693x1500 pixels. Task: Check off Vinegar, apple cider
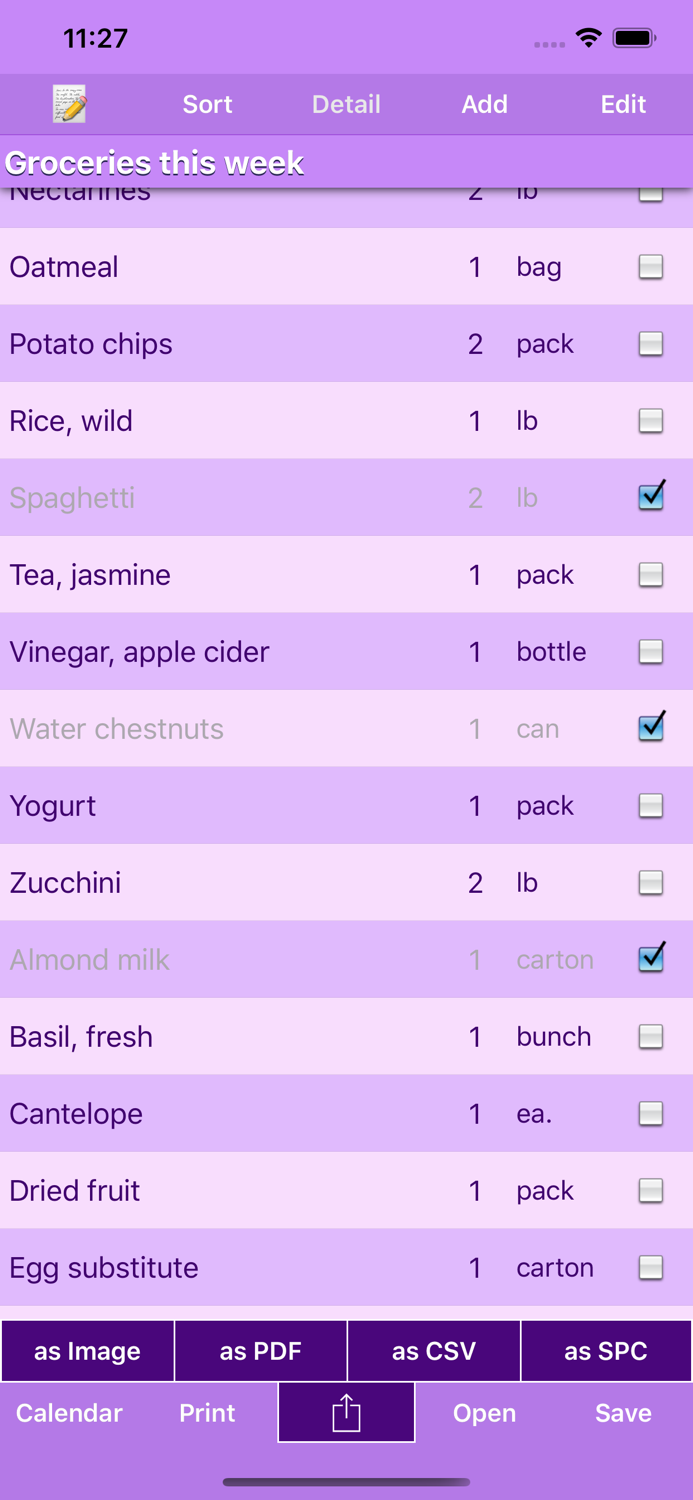pos(651,652)
